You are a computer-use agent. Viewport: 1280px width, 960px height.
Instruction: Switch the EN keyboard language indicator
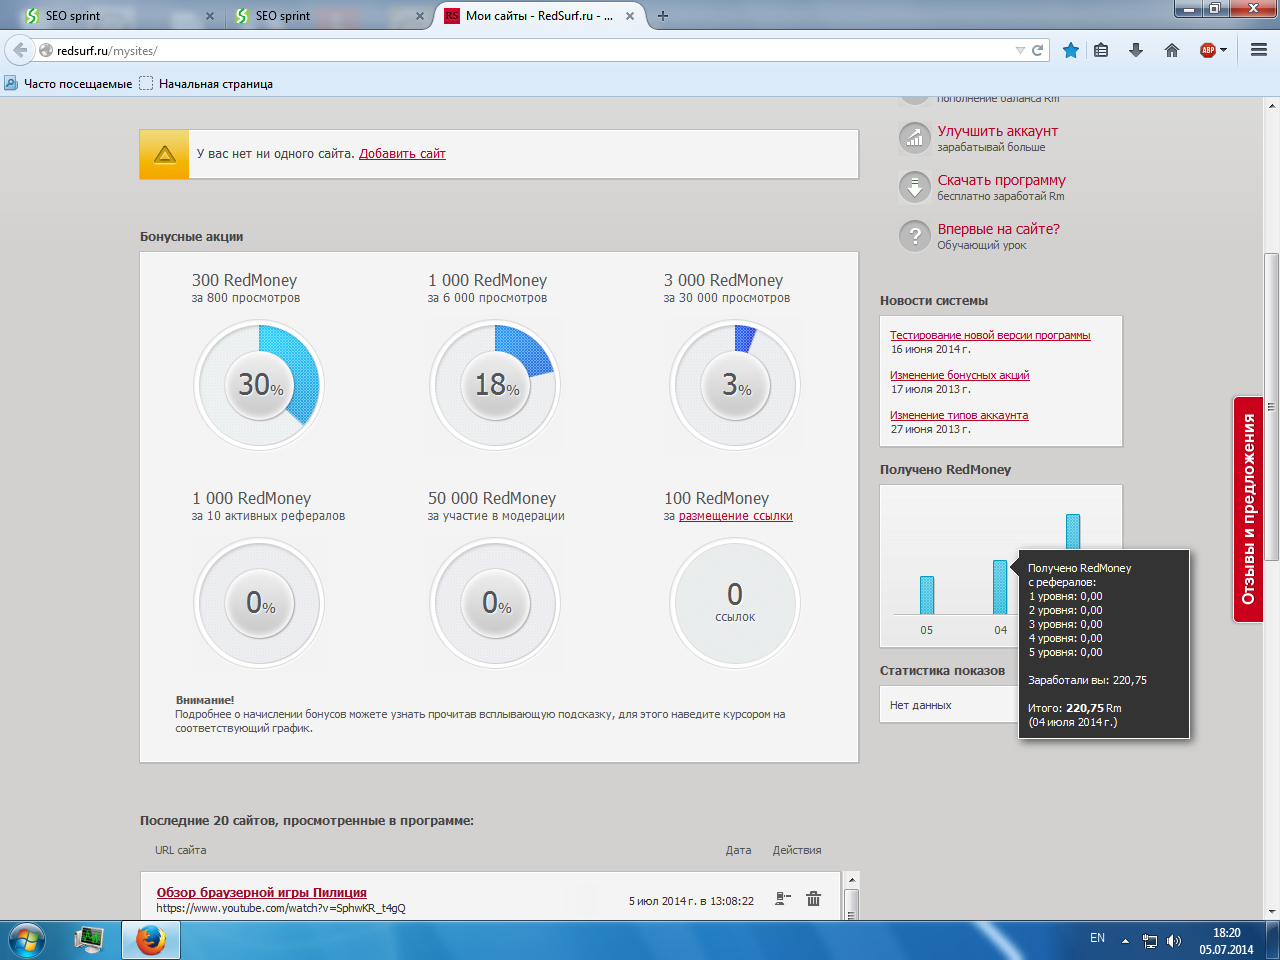coord(1097,938)
